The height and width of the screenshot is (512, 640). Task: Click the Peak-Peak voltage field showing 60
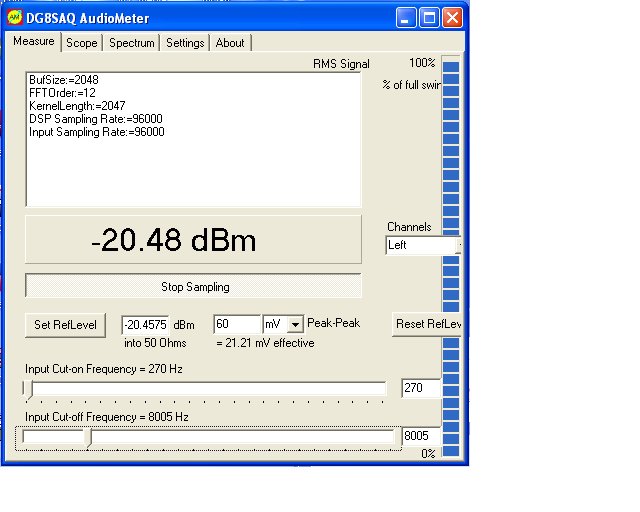236,325
